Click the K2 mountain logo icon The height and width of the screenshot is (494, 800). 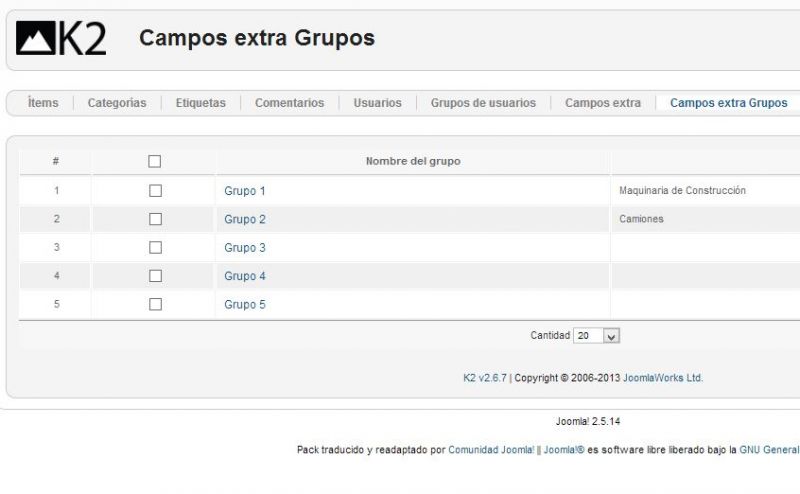[x=35, y=38]
